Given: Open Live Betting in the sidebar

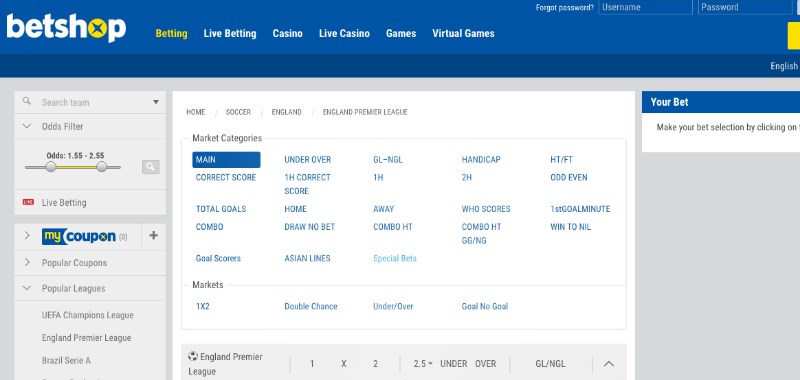Looking at the screenshot, I should (x=64, y=202).
